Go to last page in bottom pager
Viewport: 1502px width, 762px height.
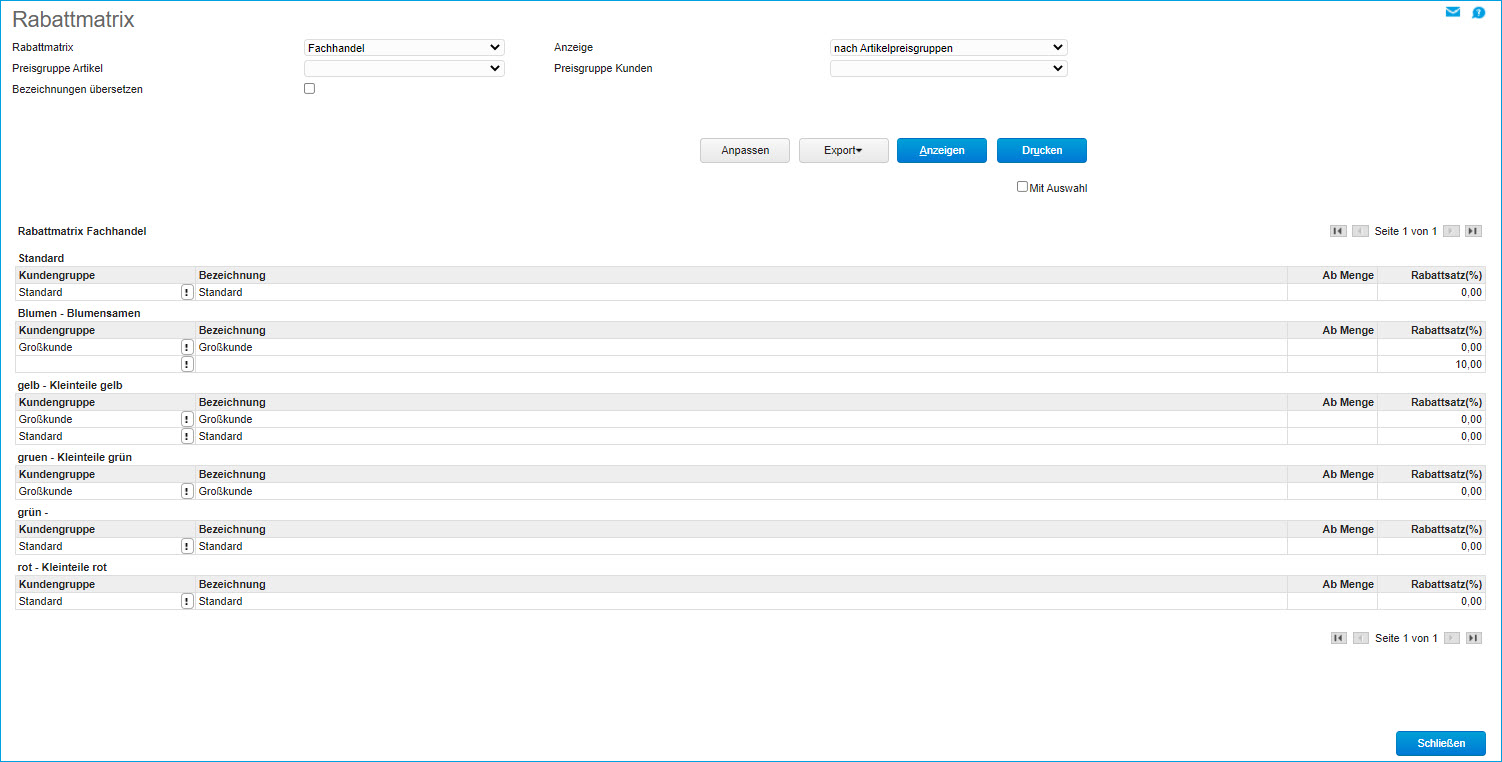(x=1473, y=638)
